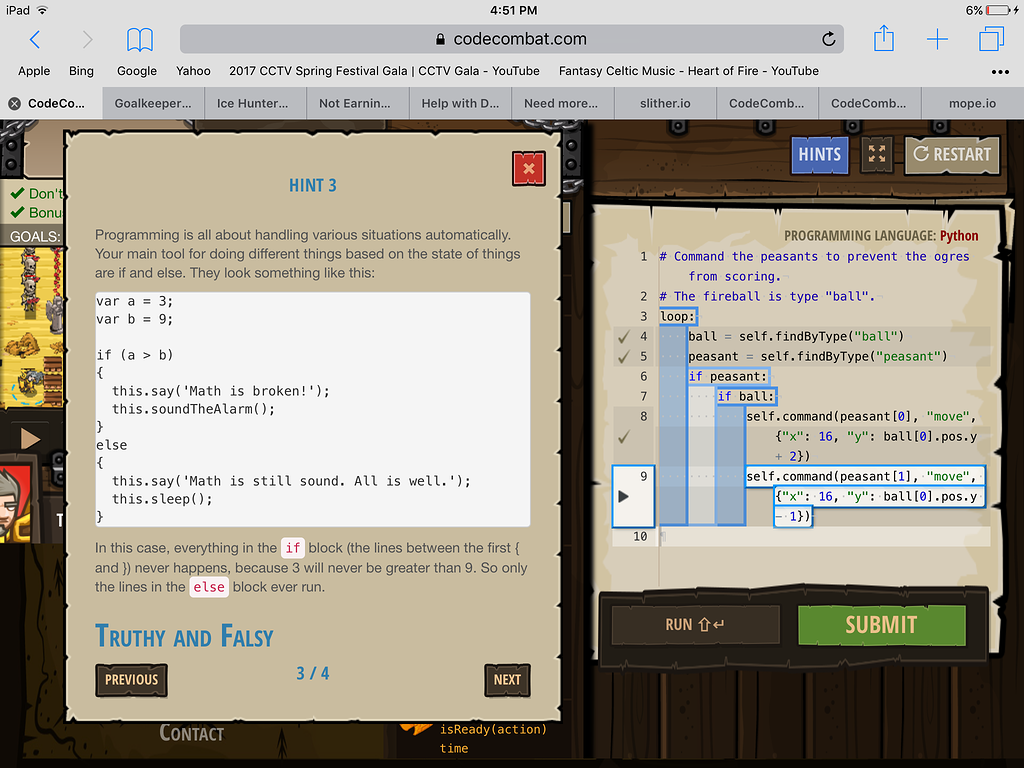
Task: Open the more bookmarks ellipsis menu
Action: (1001, 71)
